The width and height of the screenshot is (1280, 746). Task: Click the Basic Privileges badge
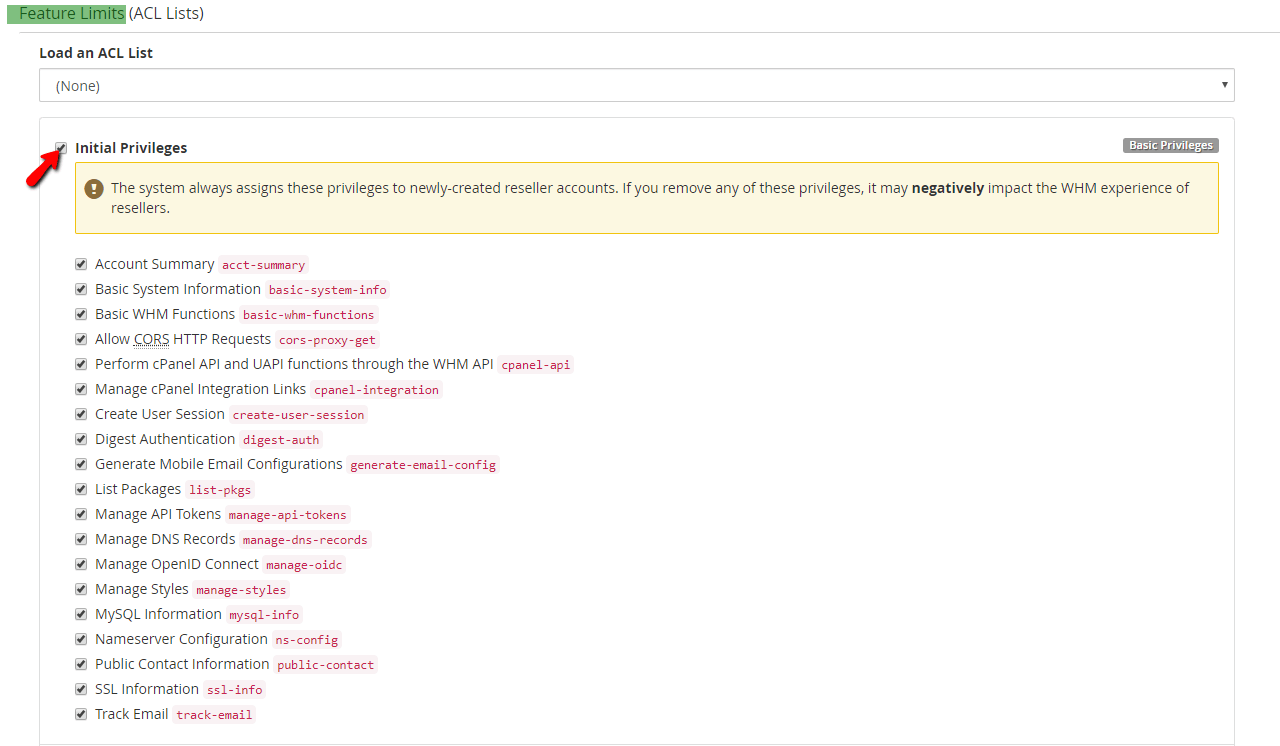coord(1171,146)
